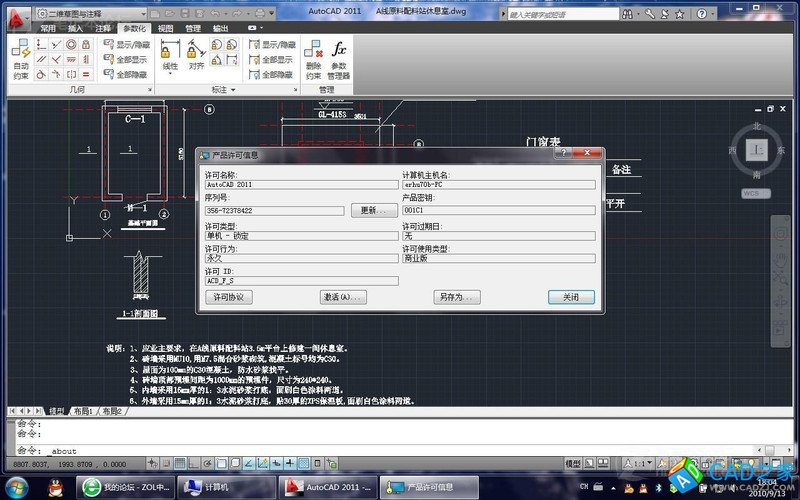This screenshot has width=800, height=500.
Task: Click the print icon in quick access toolbar
Action: click(x=260, y=13)
